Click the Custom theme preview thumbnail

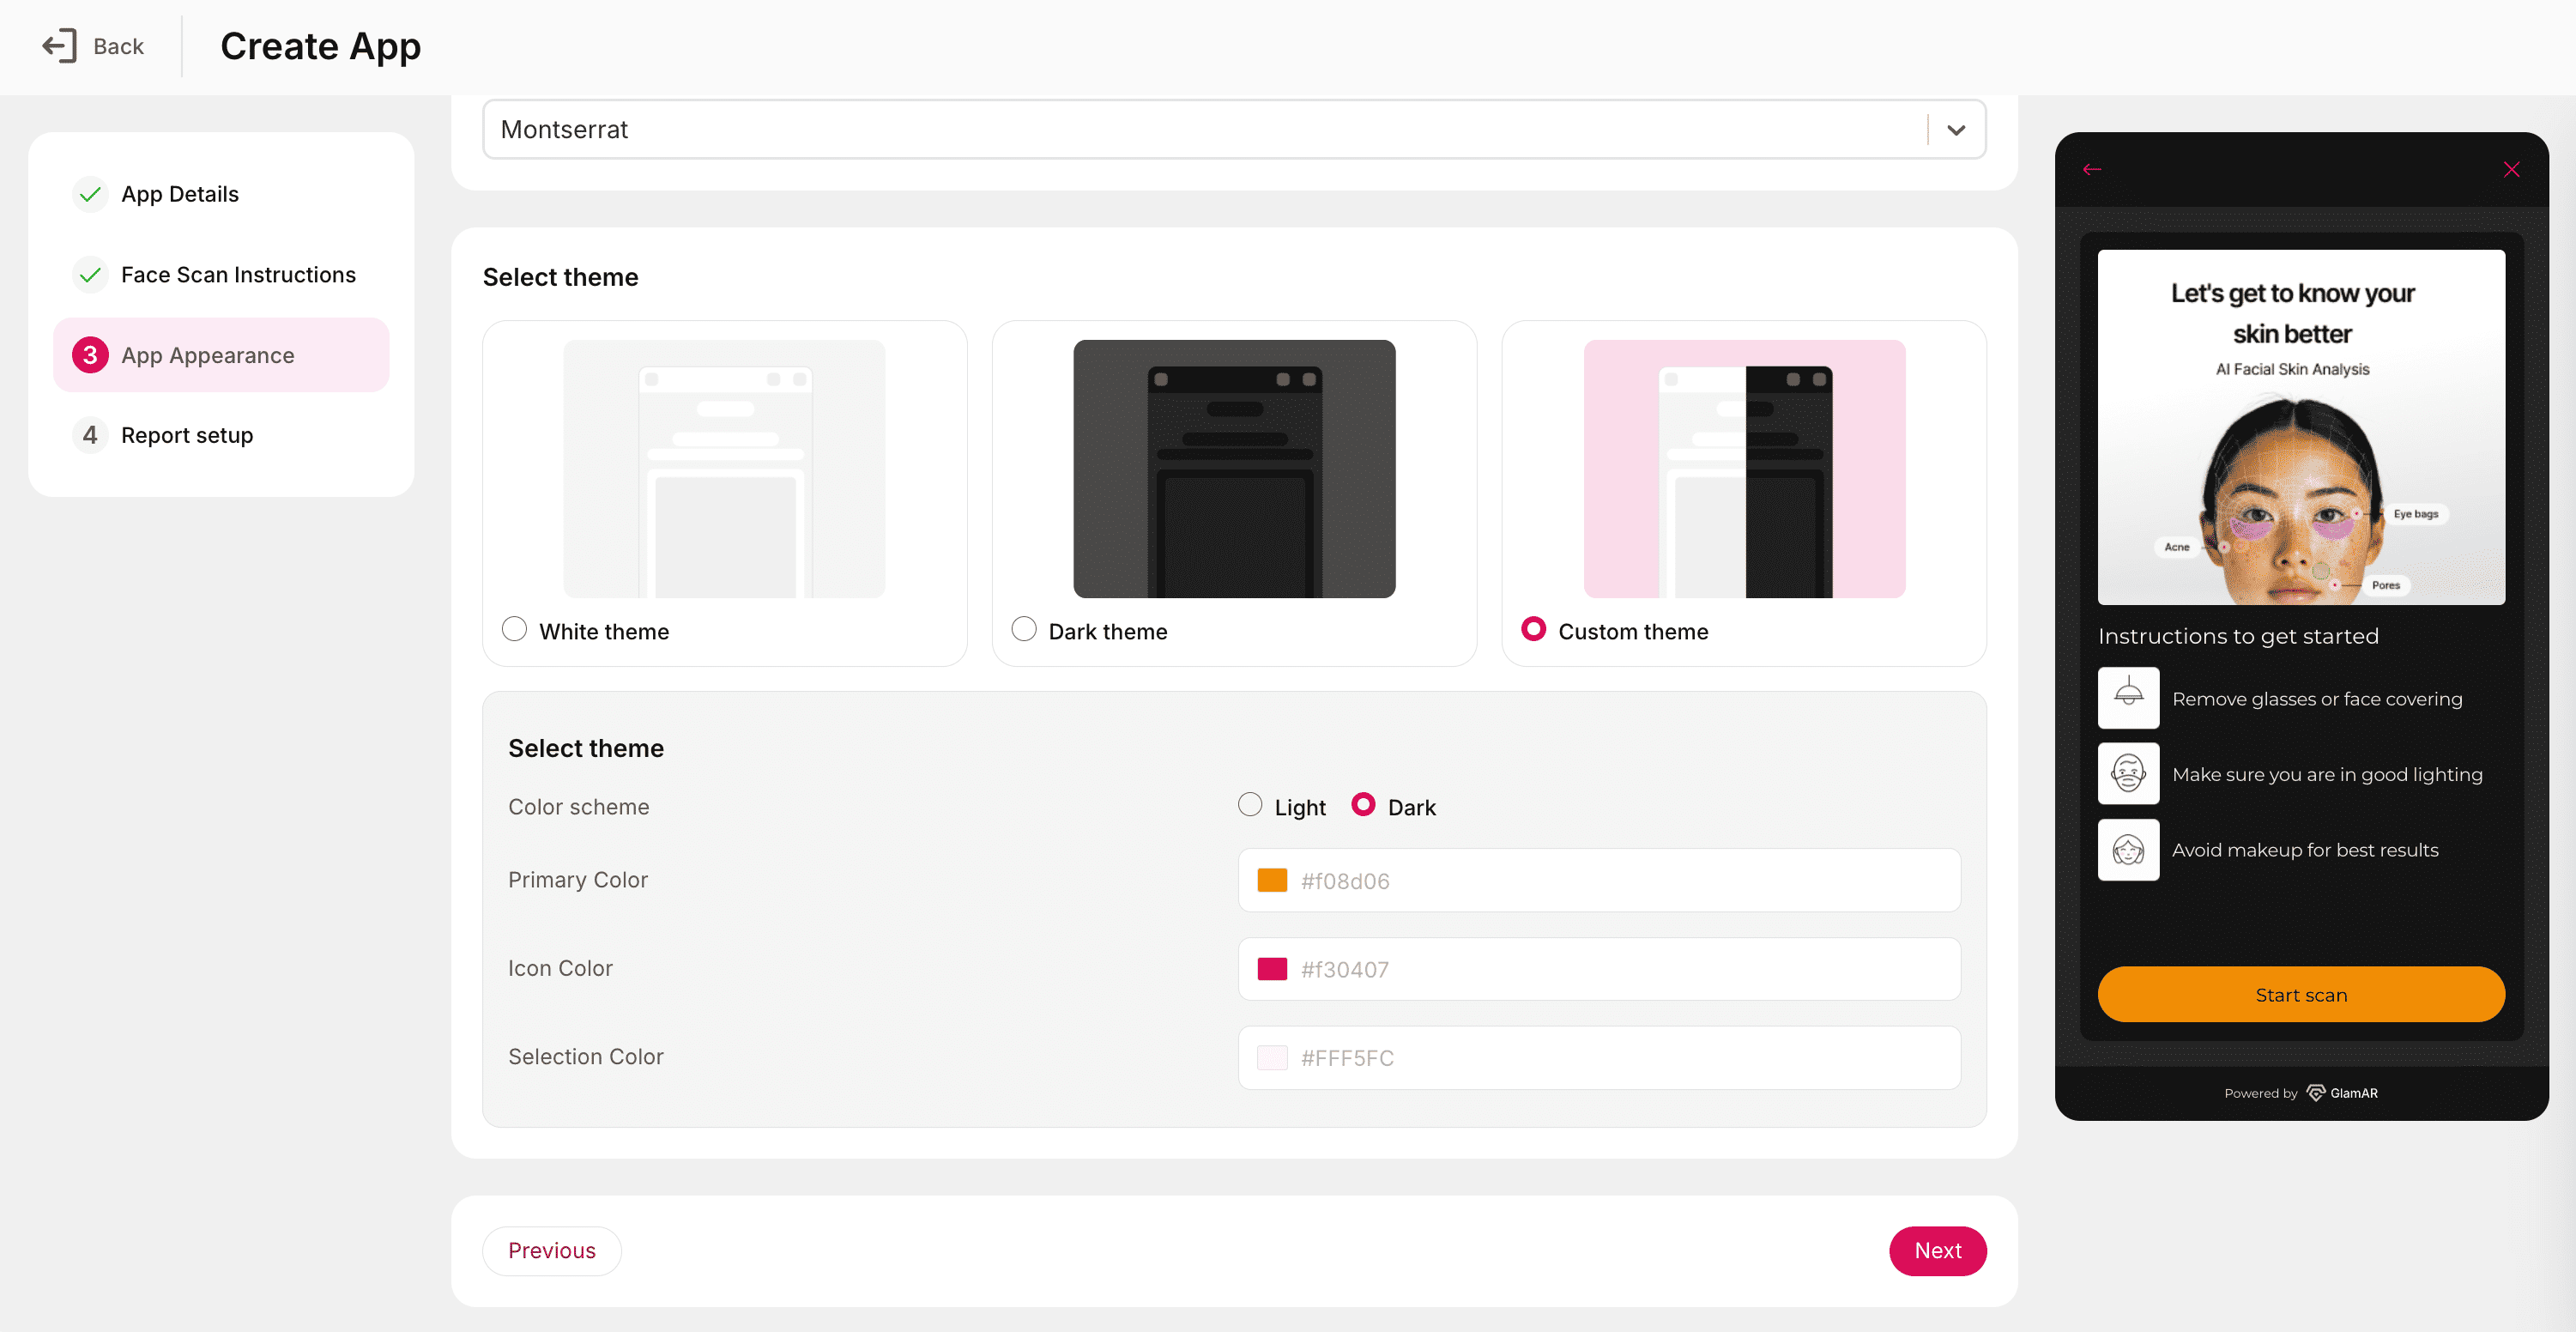pos(1744,469)
